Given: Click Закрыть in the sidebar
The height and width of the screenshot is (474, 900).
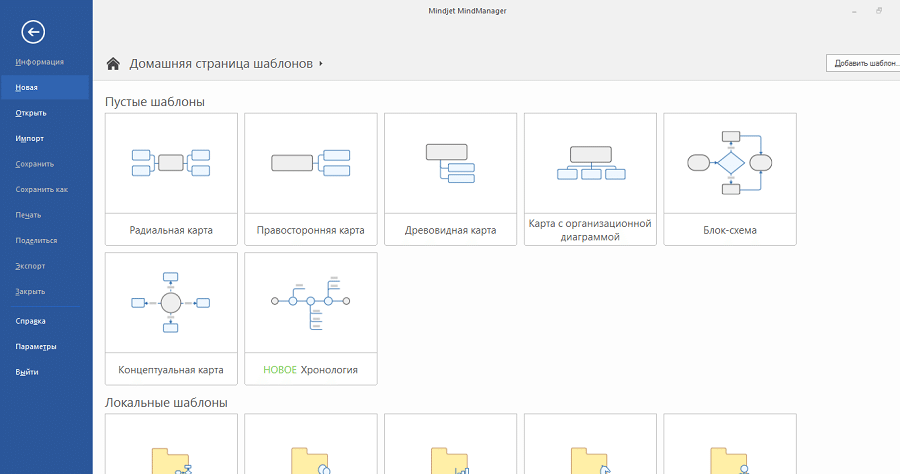Looking at the screenshot, I should (x=30, y=292).
